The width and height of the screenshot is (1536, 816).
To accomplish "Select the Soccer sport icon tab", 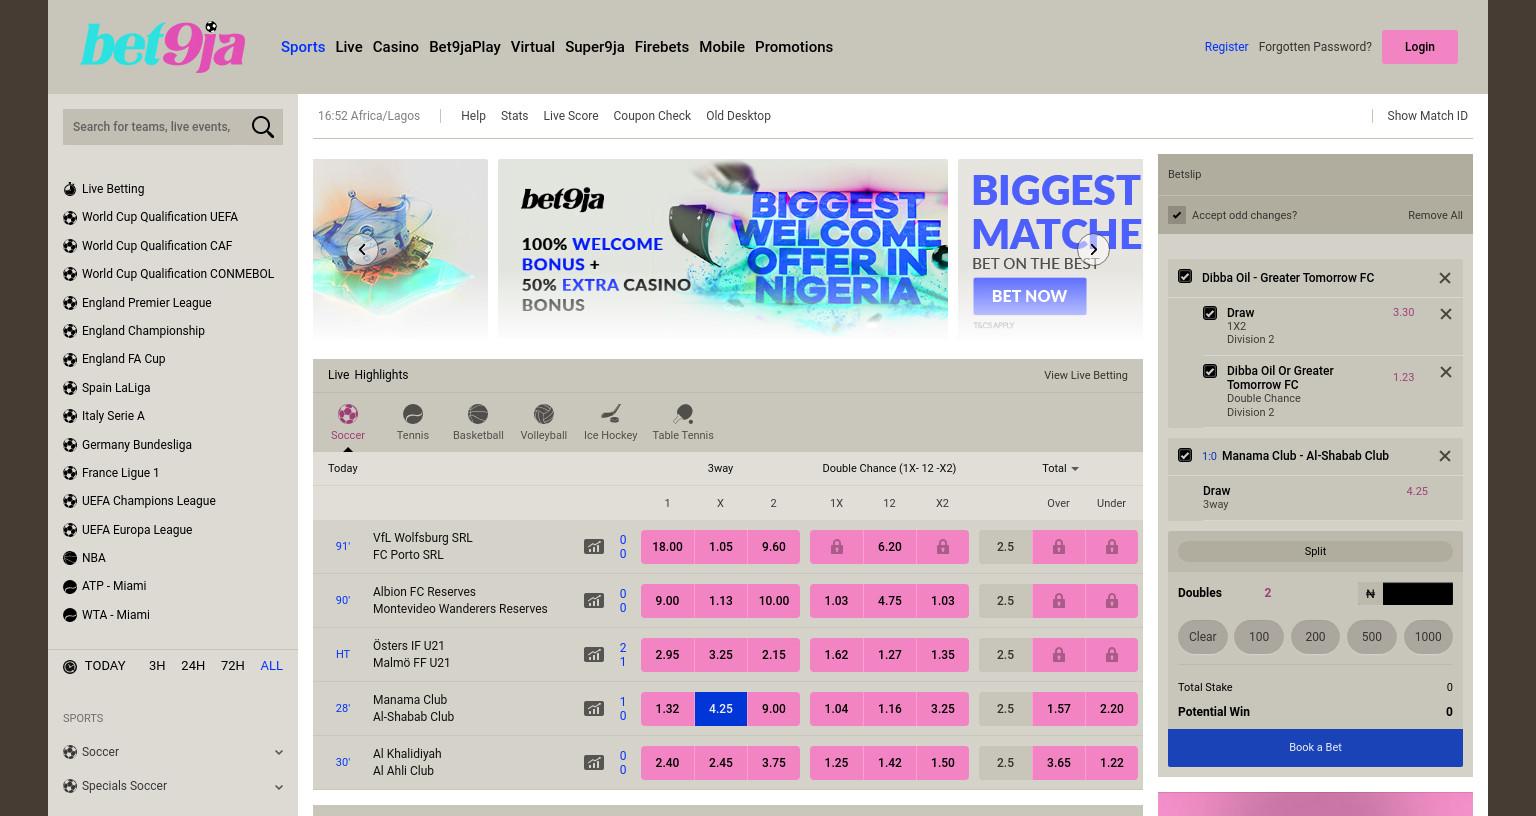I will coord(348,414).
